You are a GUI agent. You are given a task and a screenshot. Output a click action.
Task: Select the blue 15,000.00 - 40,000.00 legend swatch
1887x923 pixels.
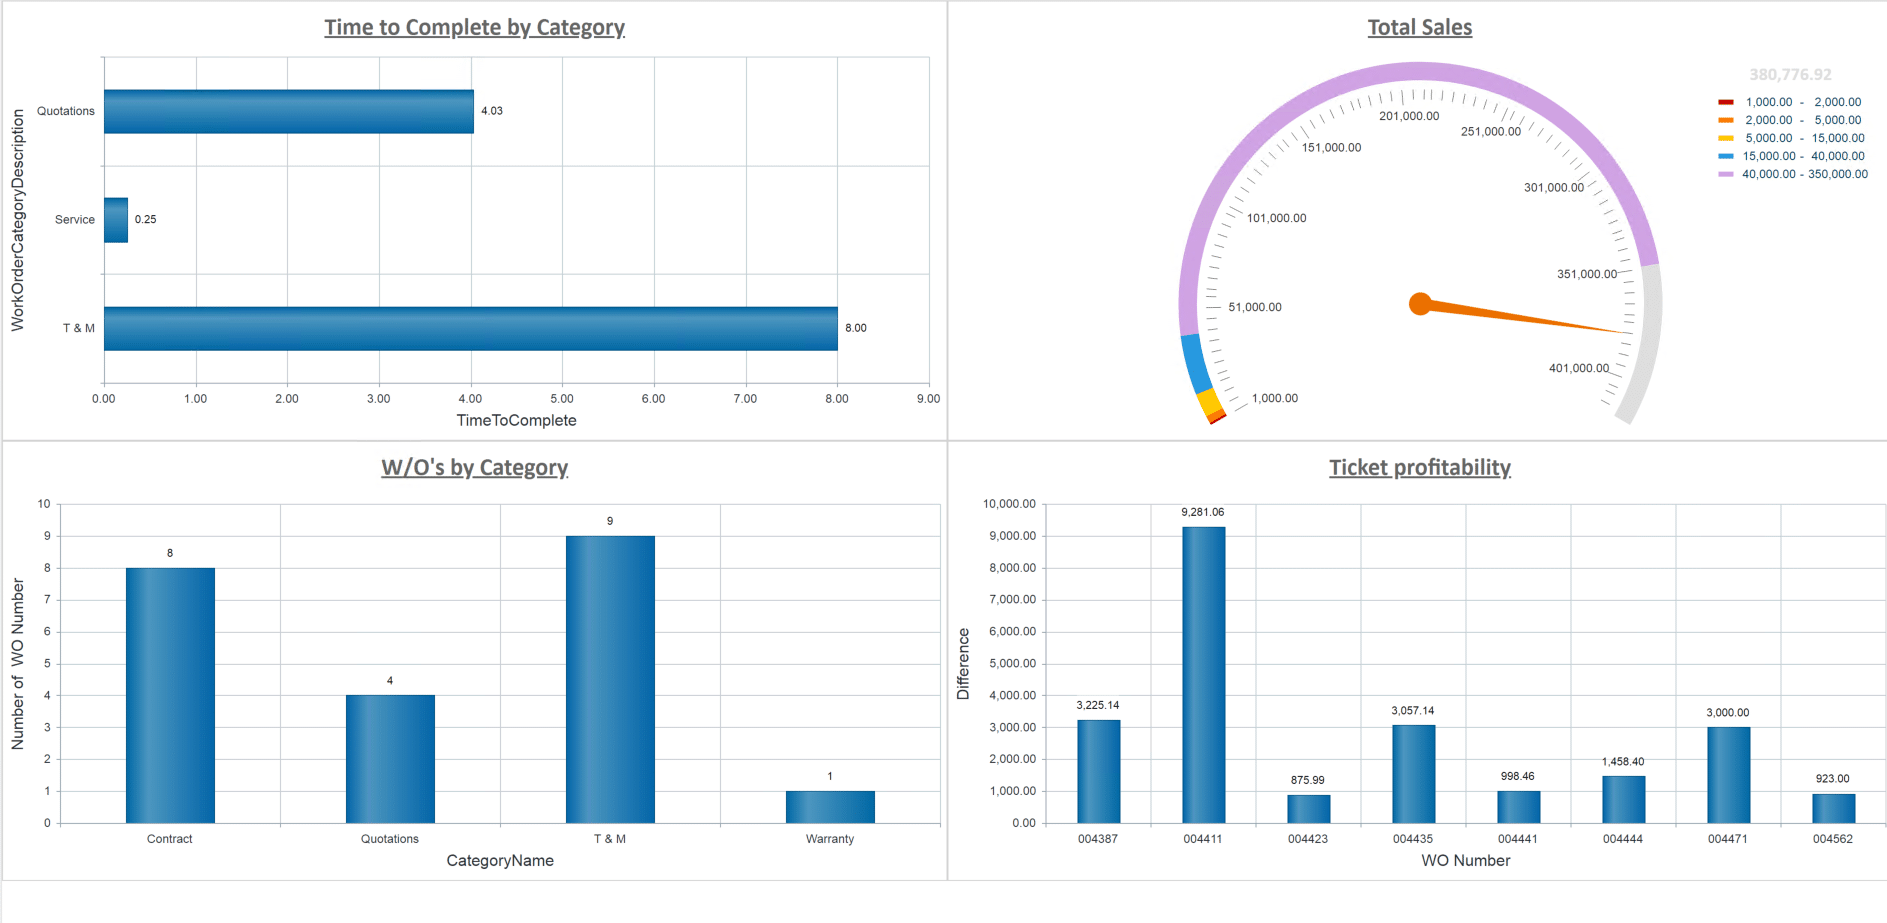click(1723, 156)
